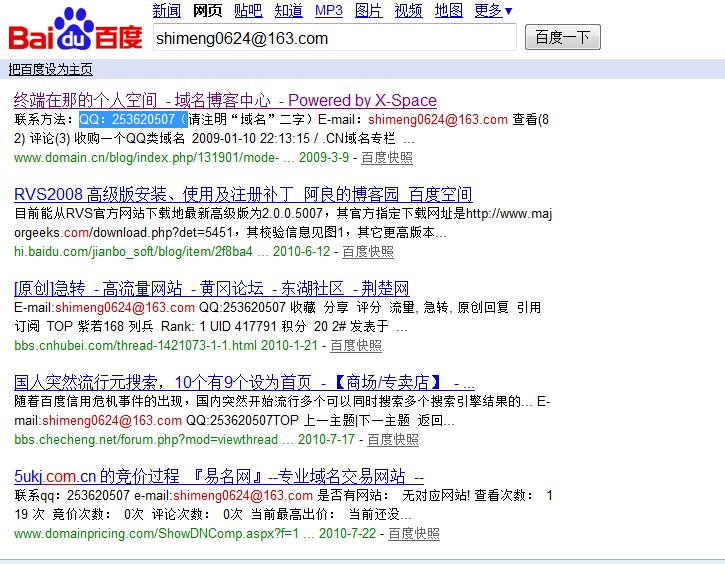
Task: Click text 联系qq: 253620507 in last result
Action: tap(72, 496)
